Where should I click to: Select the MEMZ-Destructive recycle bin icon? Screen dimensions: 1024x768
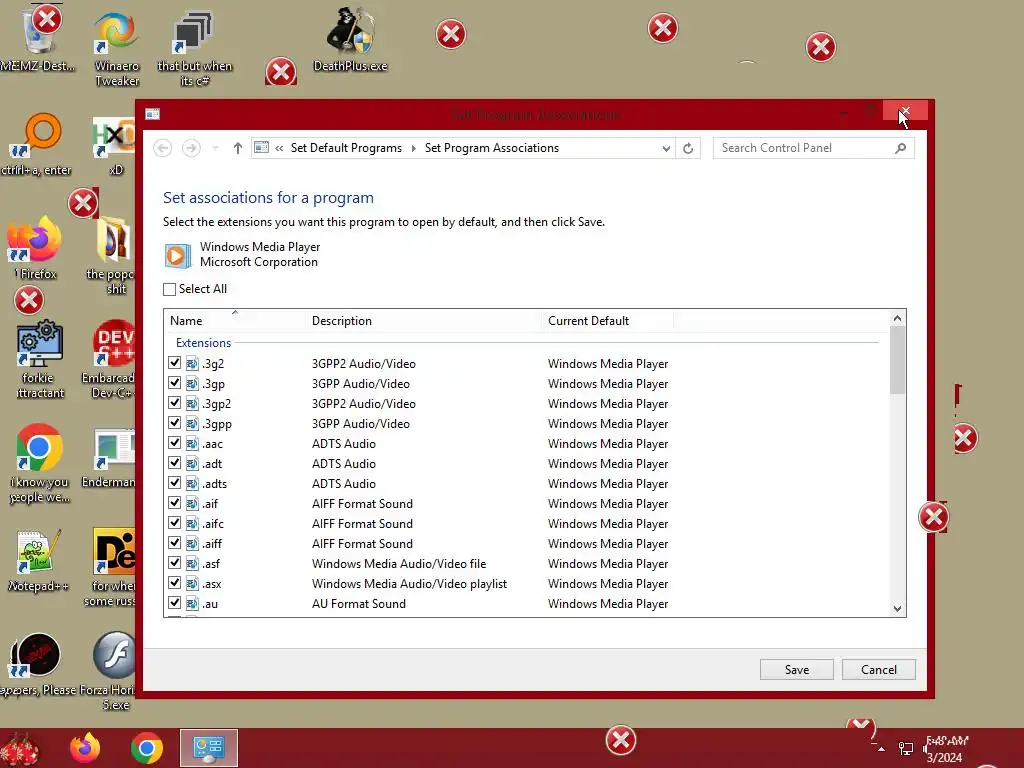click(37, 39)
